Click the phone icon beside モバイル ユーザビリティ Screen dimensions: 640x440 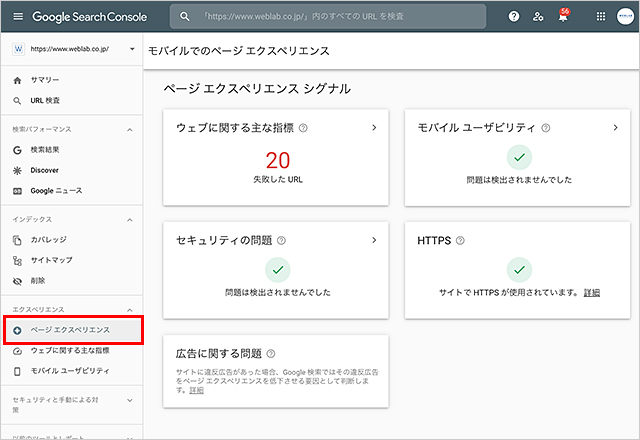[x=17, y=371]
